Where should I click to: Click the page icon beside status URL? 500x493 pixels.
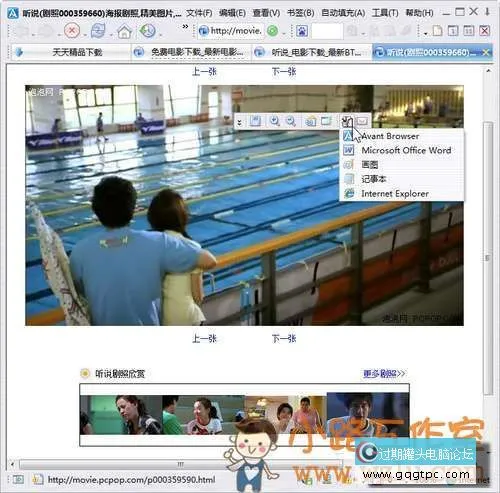[38, 479]
